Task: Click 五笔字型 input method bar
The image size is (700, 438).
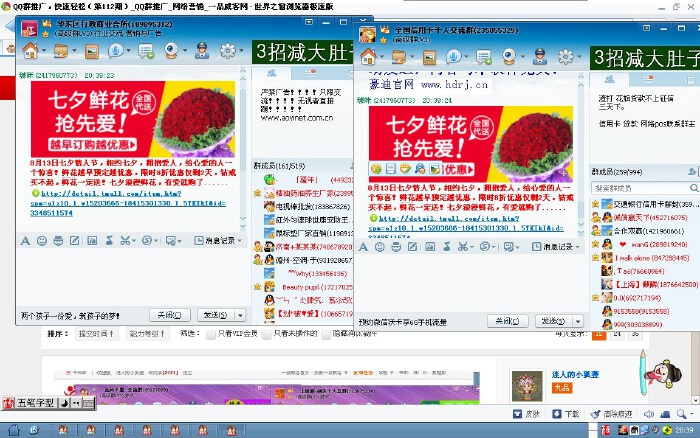Action: click(x=48, y=403)
